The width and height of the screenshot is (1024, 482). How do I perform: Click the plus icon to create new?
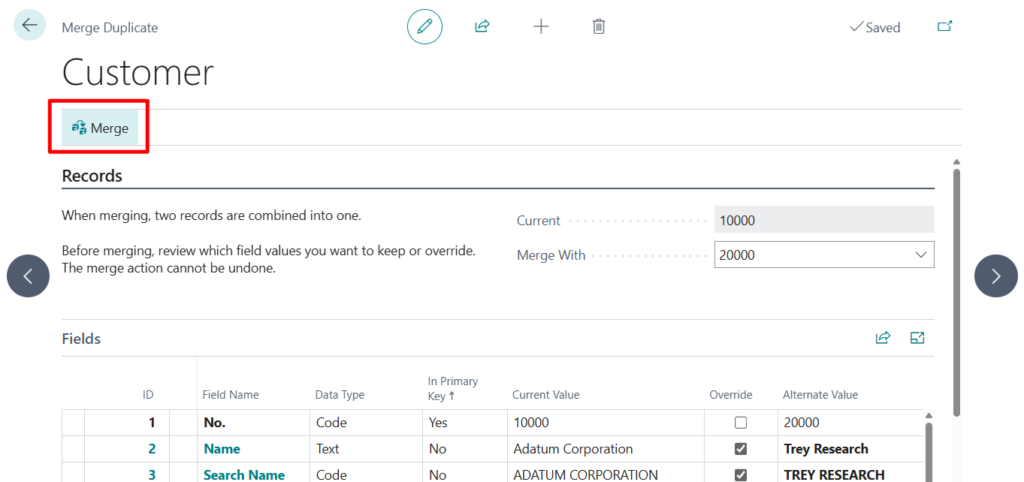(x=541, y=27)
